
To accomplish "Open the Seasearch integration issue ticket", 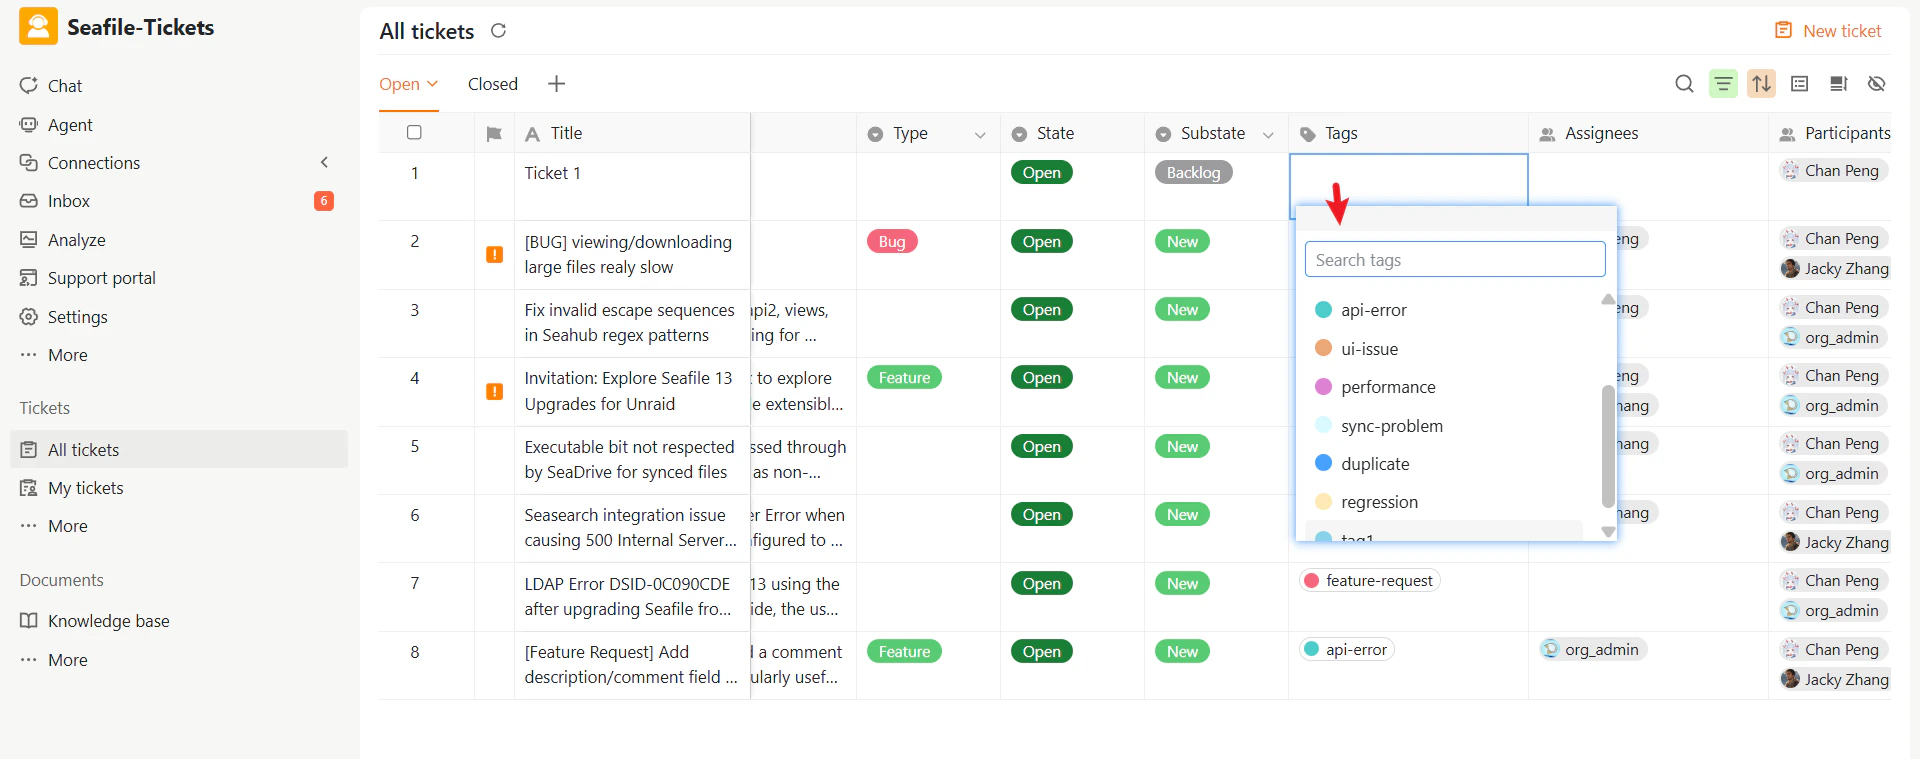I will point(630,528).
